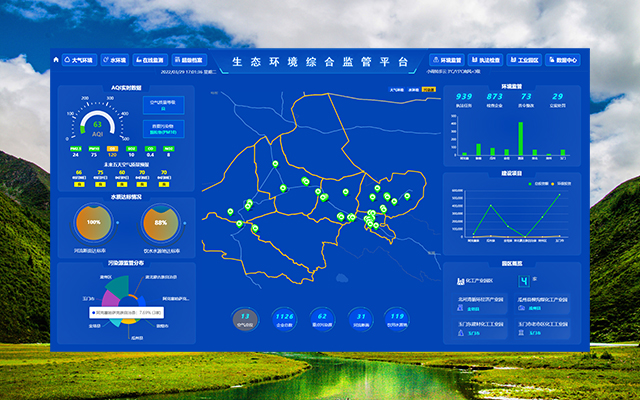Click the 空气站点 circle counter showing 13
This screenshot has width=640, height=400.
245,318
